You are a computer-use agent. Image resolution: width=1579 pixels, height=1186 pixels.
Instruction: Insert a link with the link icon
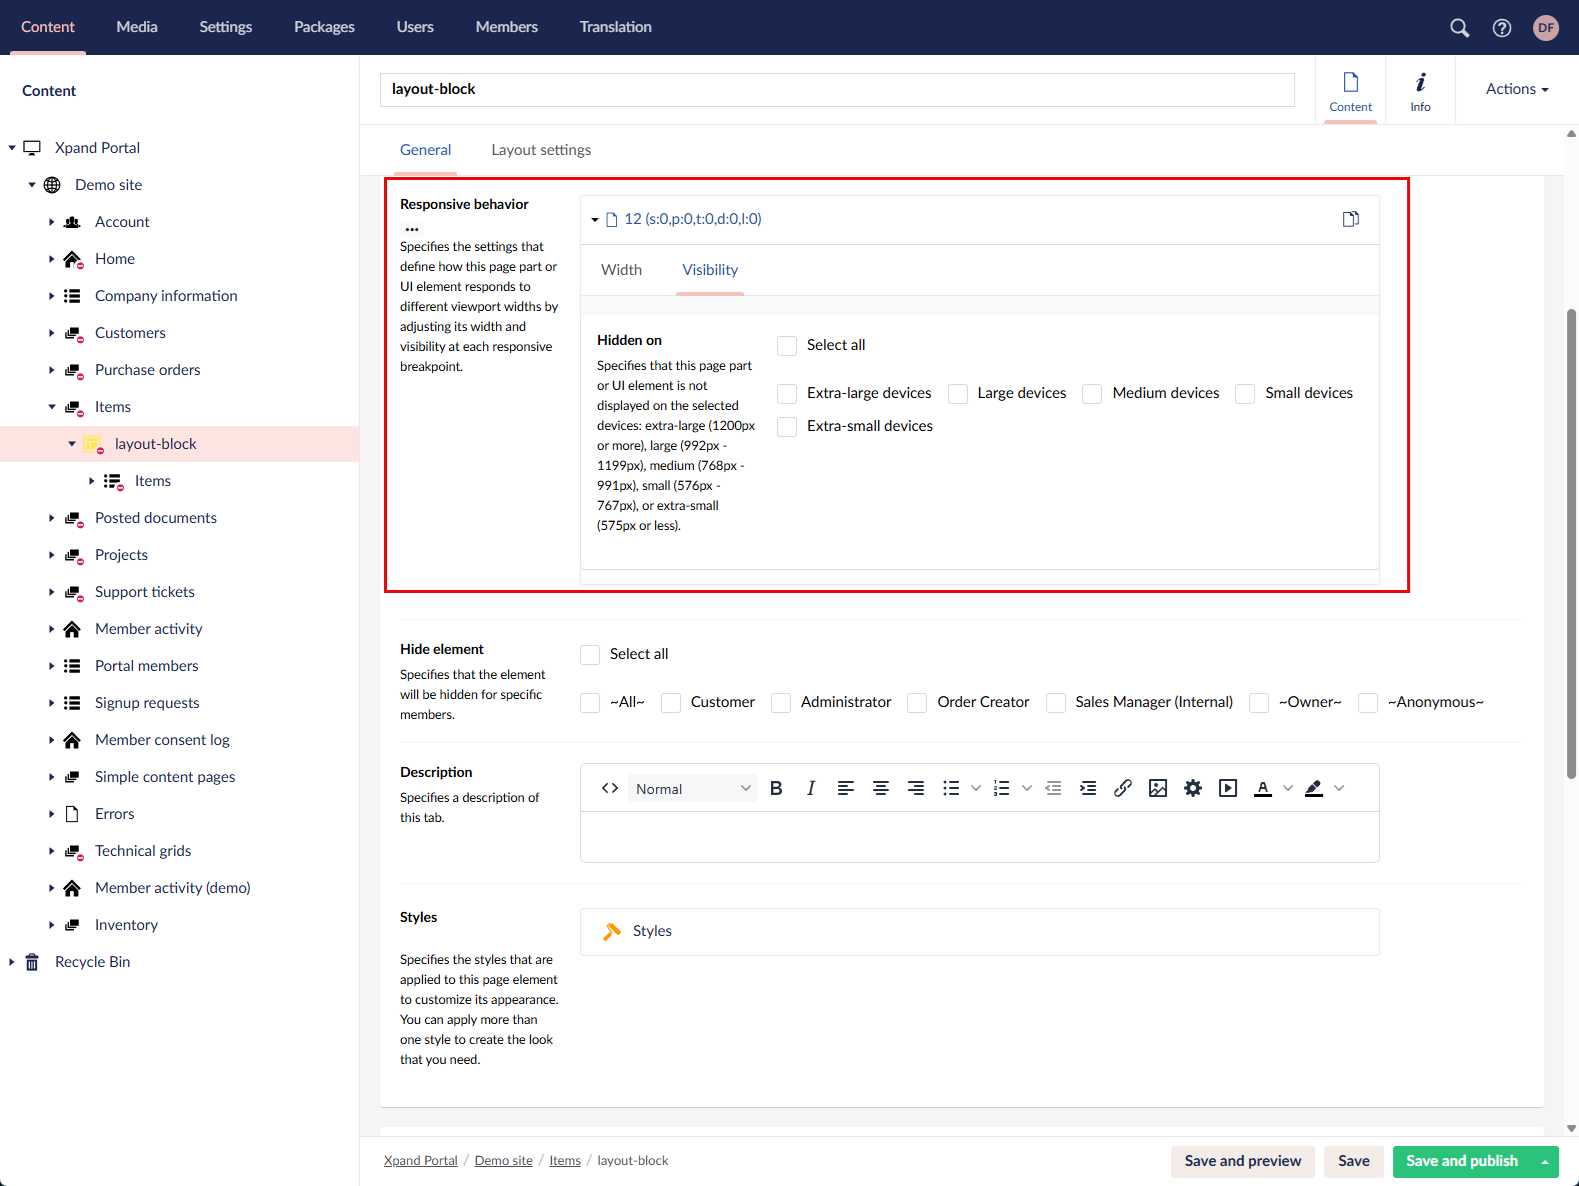[x=1123, y=788]
